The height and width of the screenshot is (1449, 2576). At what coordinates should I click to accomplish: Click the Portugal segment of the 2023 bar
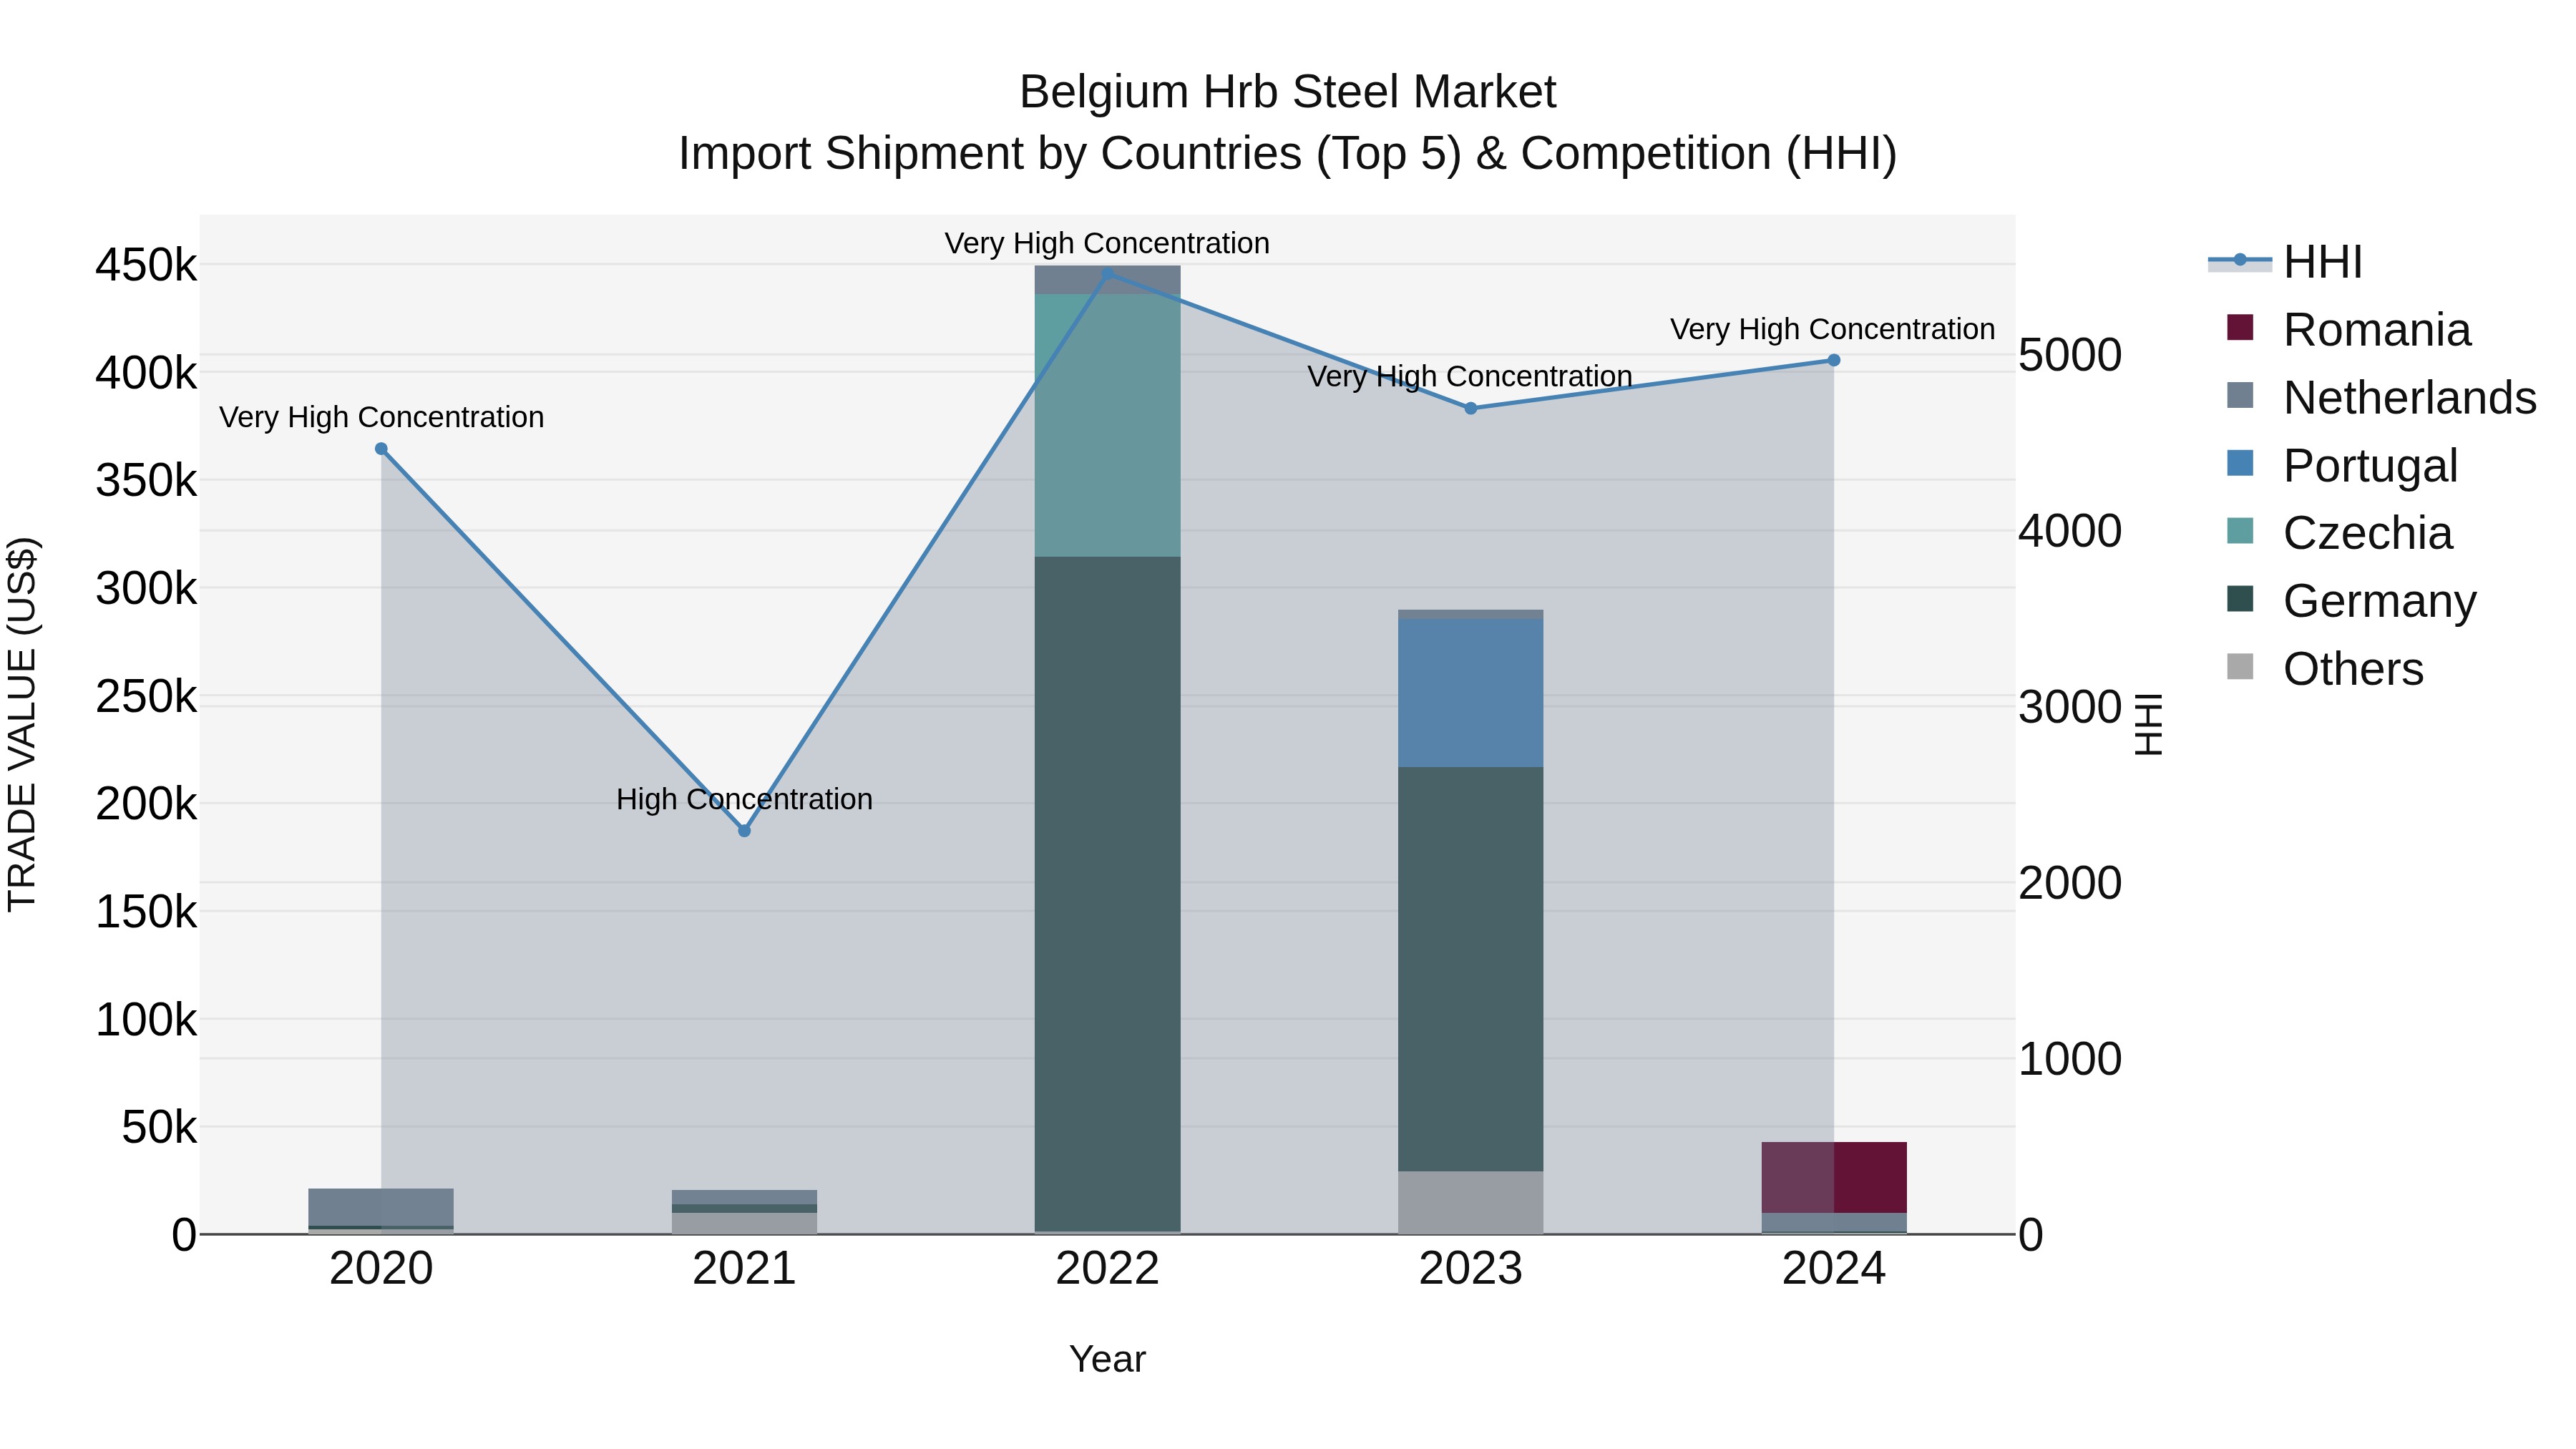pyautogui.click(x=1470, y=693)
